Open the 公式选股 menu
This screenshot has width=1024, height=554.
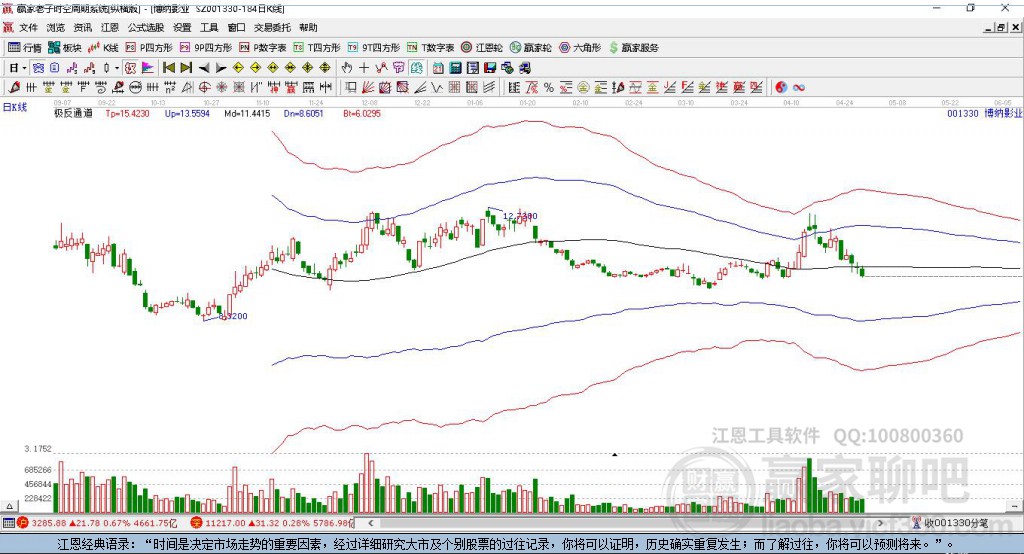point(146,27)
